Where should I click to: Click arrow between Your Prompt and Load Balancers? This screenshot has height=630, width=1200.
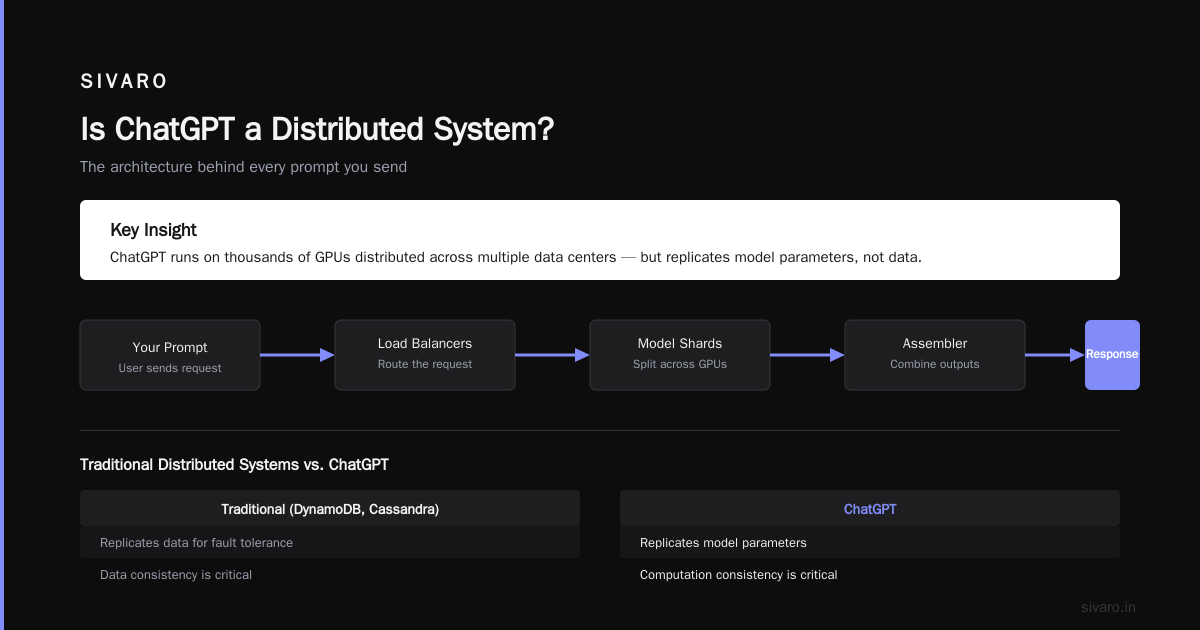pyautogui.click(x=297, y=355)
